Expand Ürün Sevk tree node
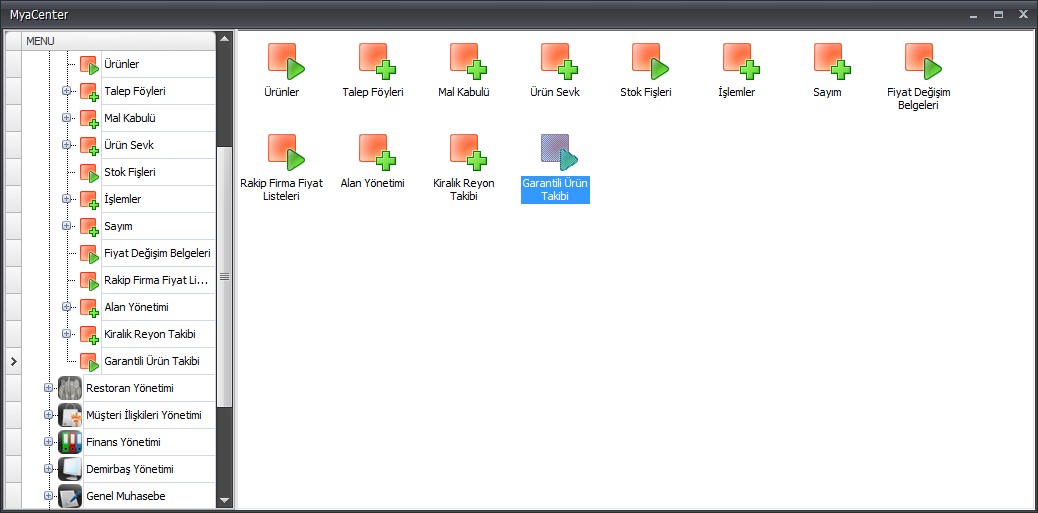 click(66, 144)
